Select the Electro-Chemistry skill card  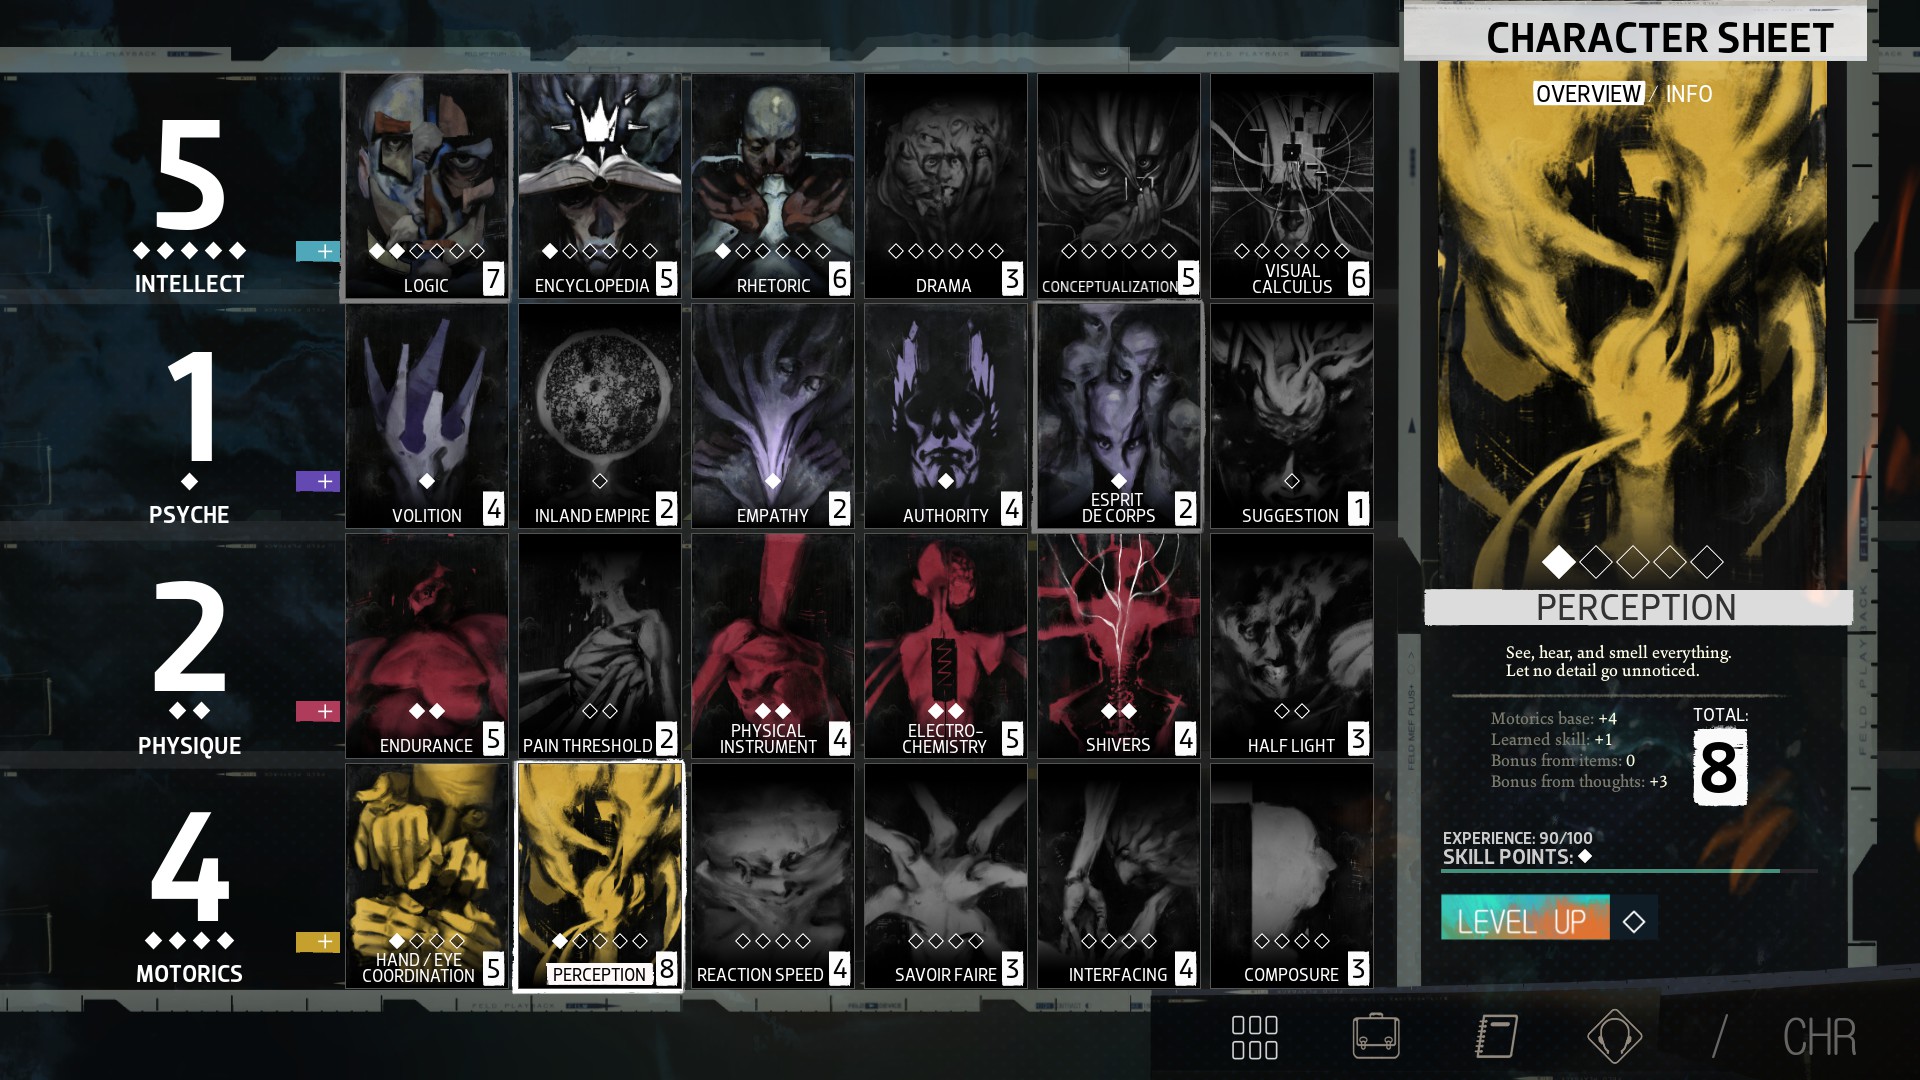pyautogui.click(x=946, y=646)
